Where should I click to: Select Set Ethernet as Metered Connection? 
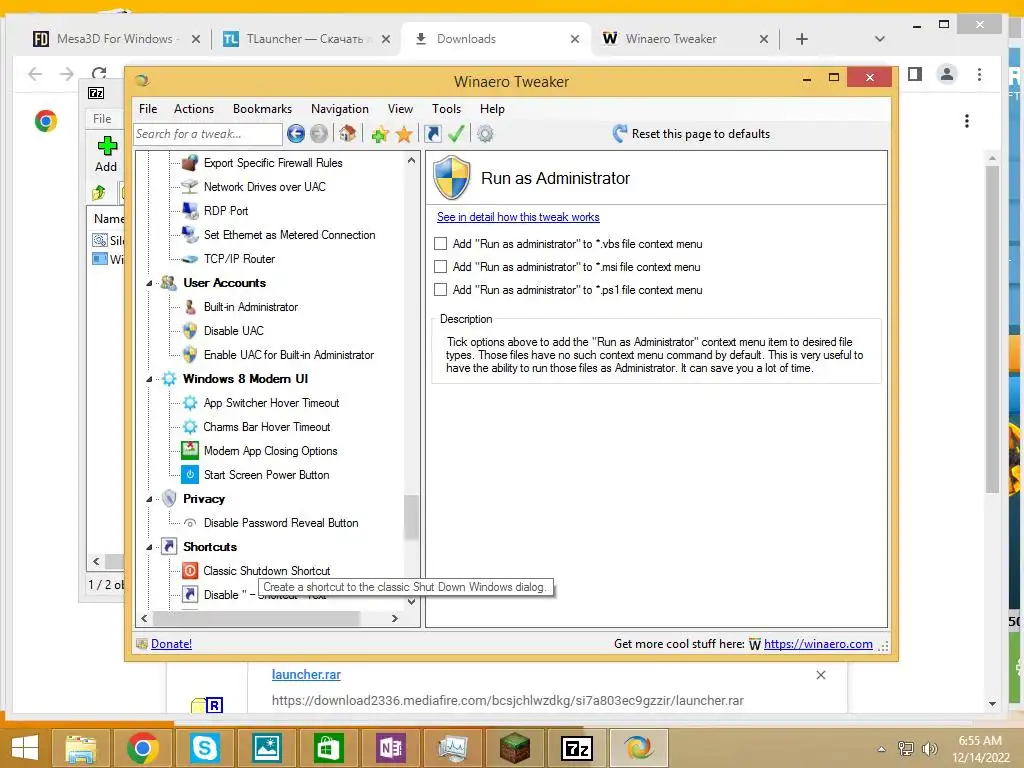click(x=289, y=235)
